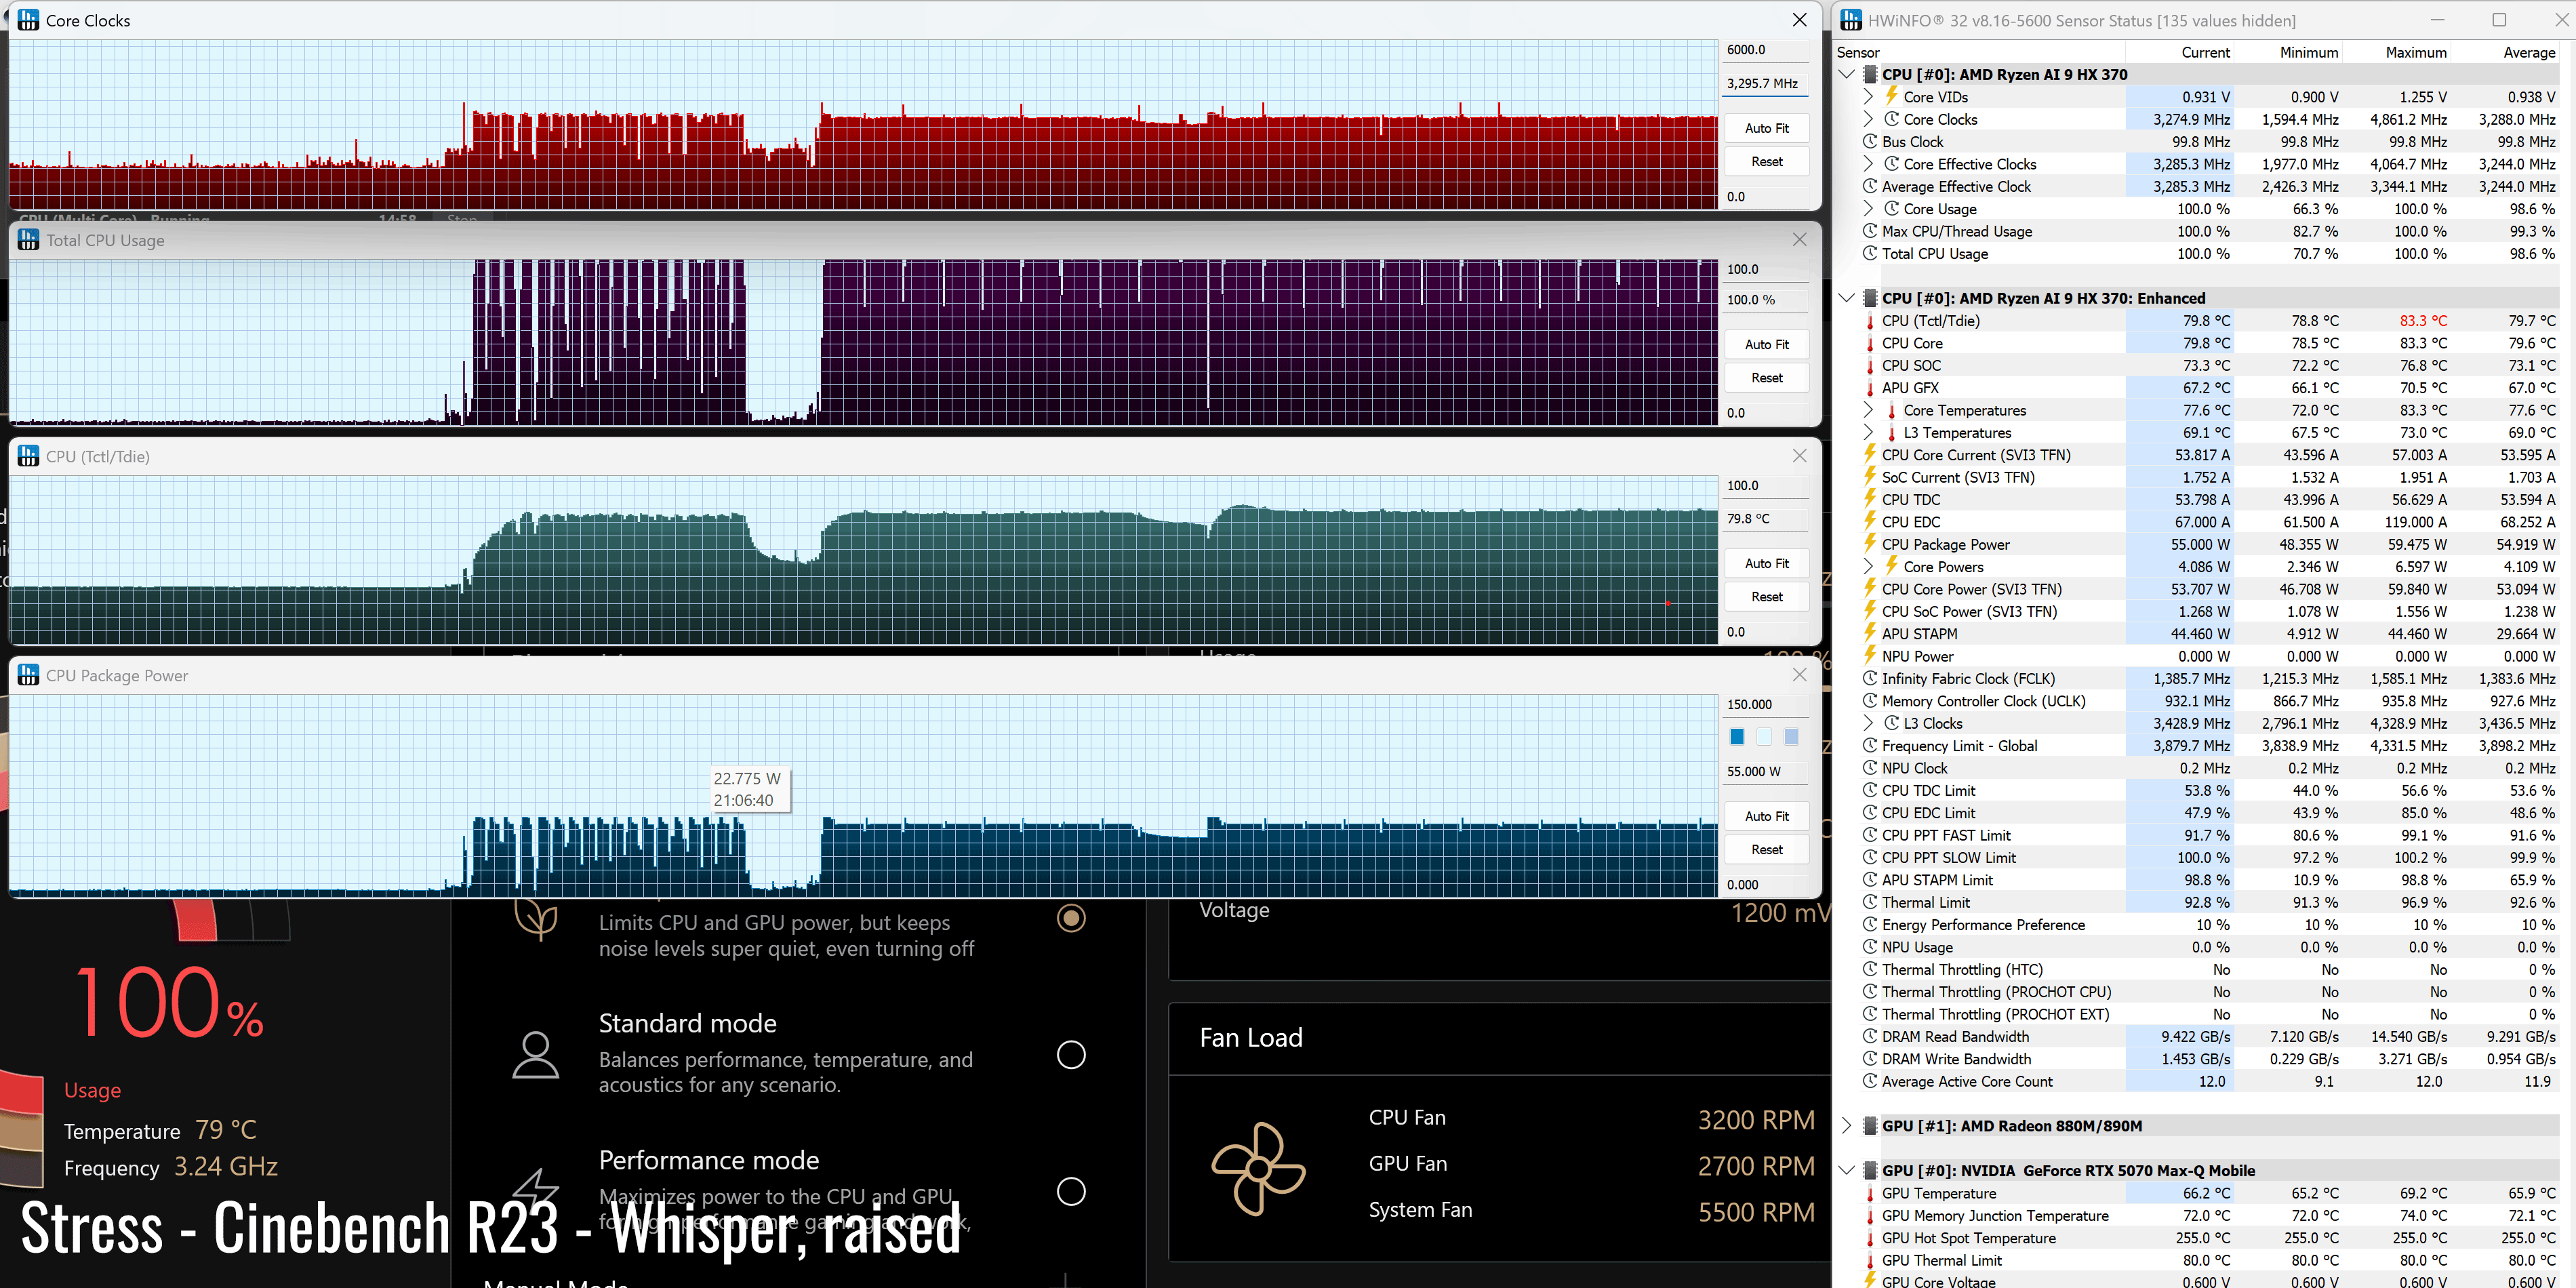Image resolution: width=2576 pixels, height=1288 pixels.
Task: Expand the L3 Temperatures row
Action: tap(1868, 433)
